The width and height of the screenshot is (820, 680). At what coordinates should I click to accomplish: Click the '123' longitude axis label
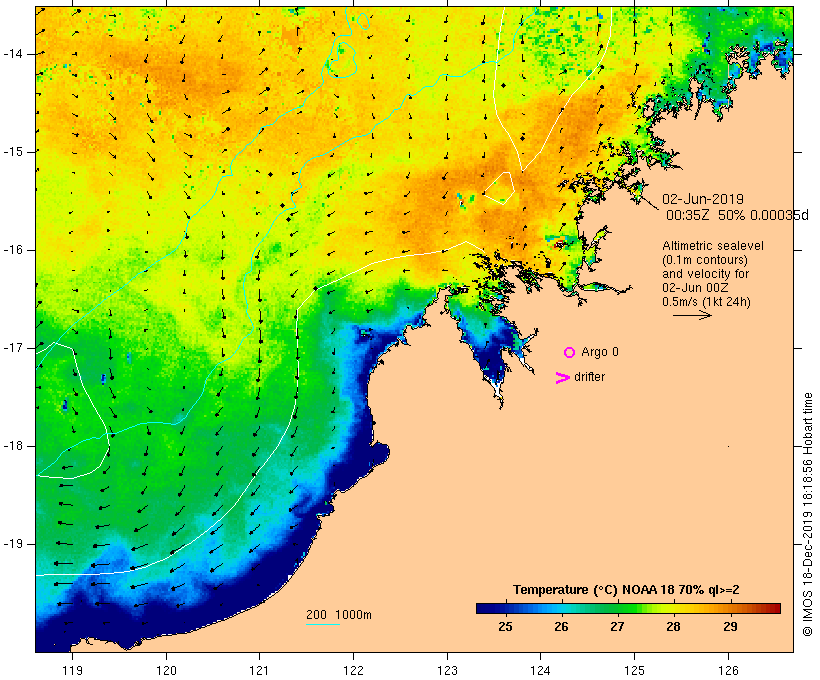(x=447, y=671)
